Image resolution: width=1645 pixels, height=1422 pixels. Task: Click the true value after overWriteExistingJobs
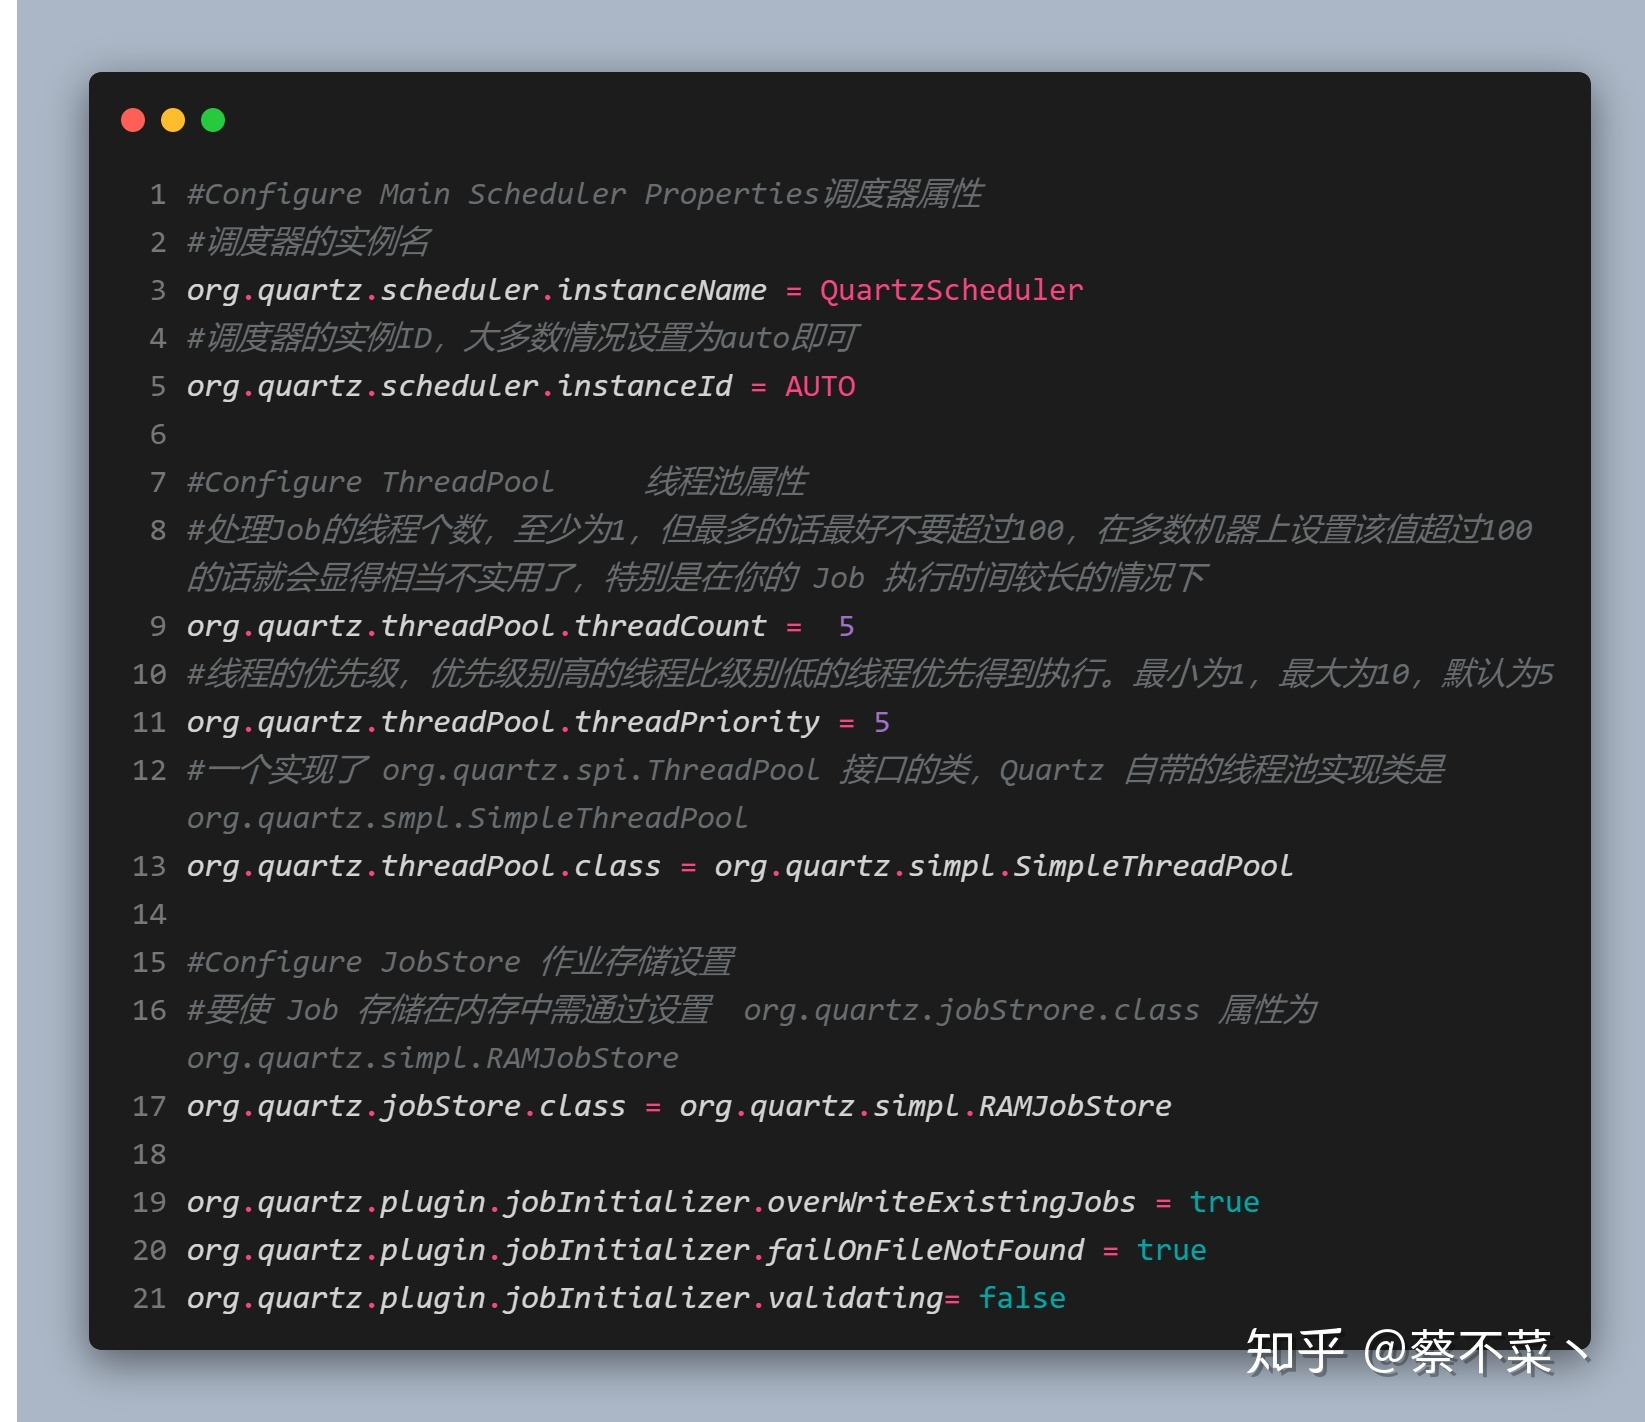tap(1224, 1202)
